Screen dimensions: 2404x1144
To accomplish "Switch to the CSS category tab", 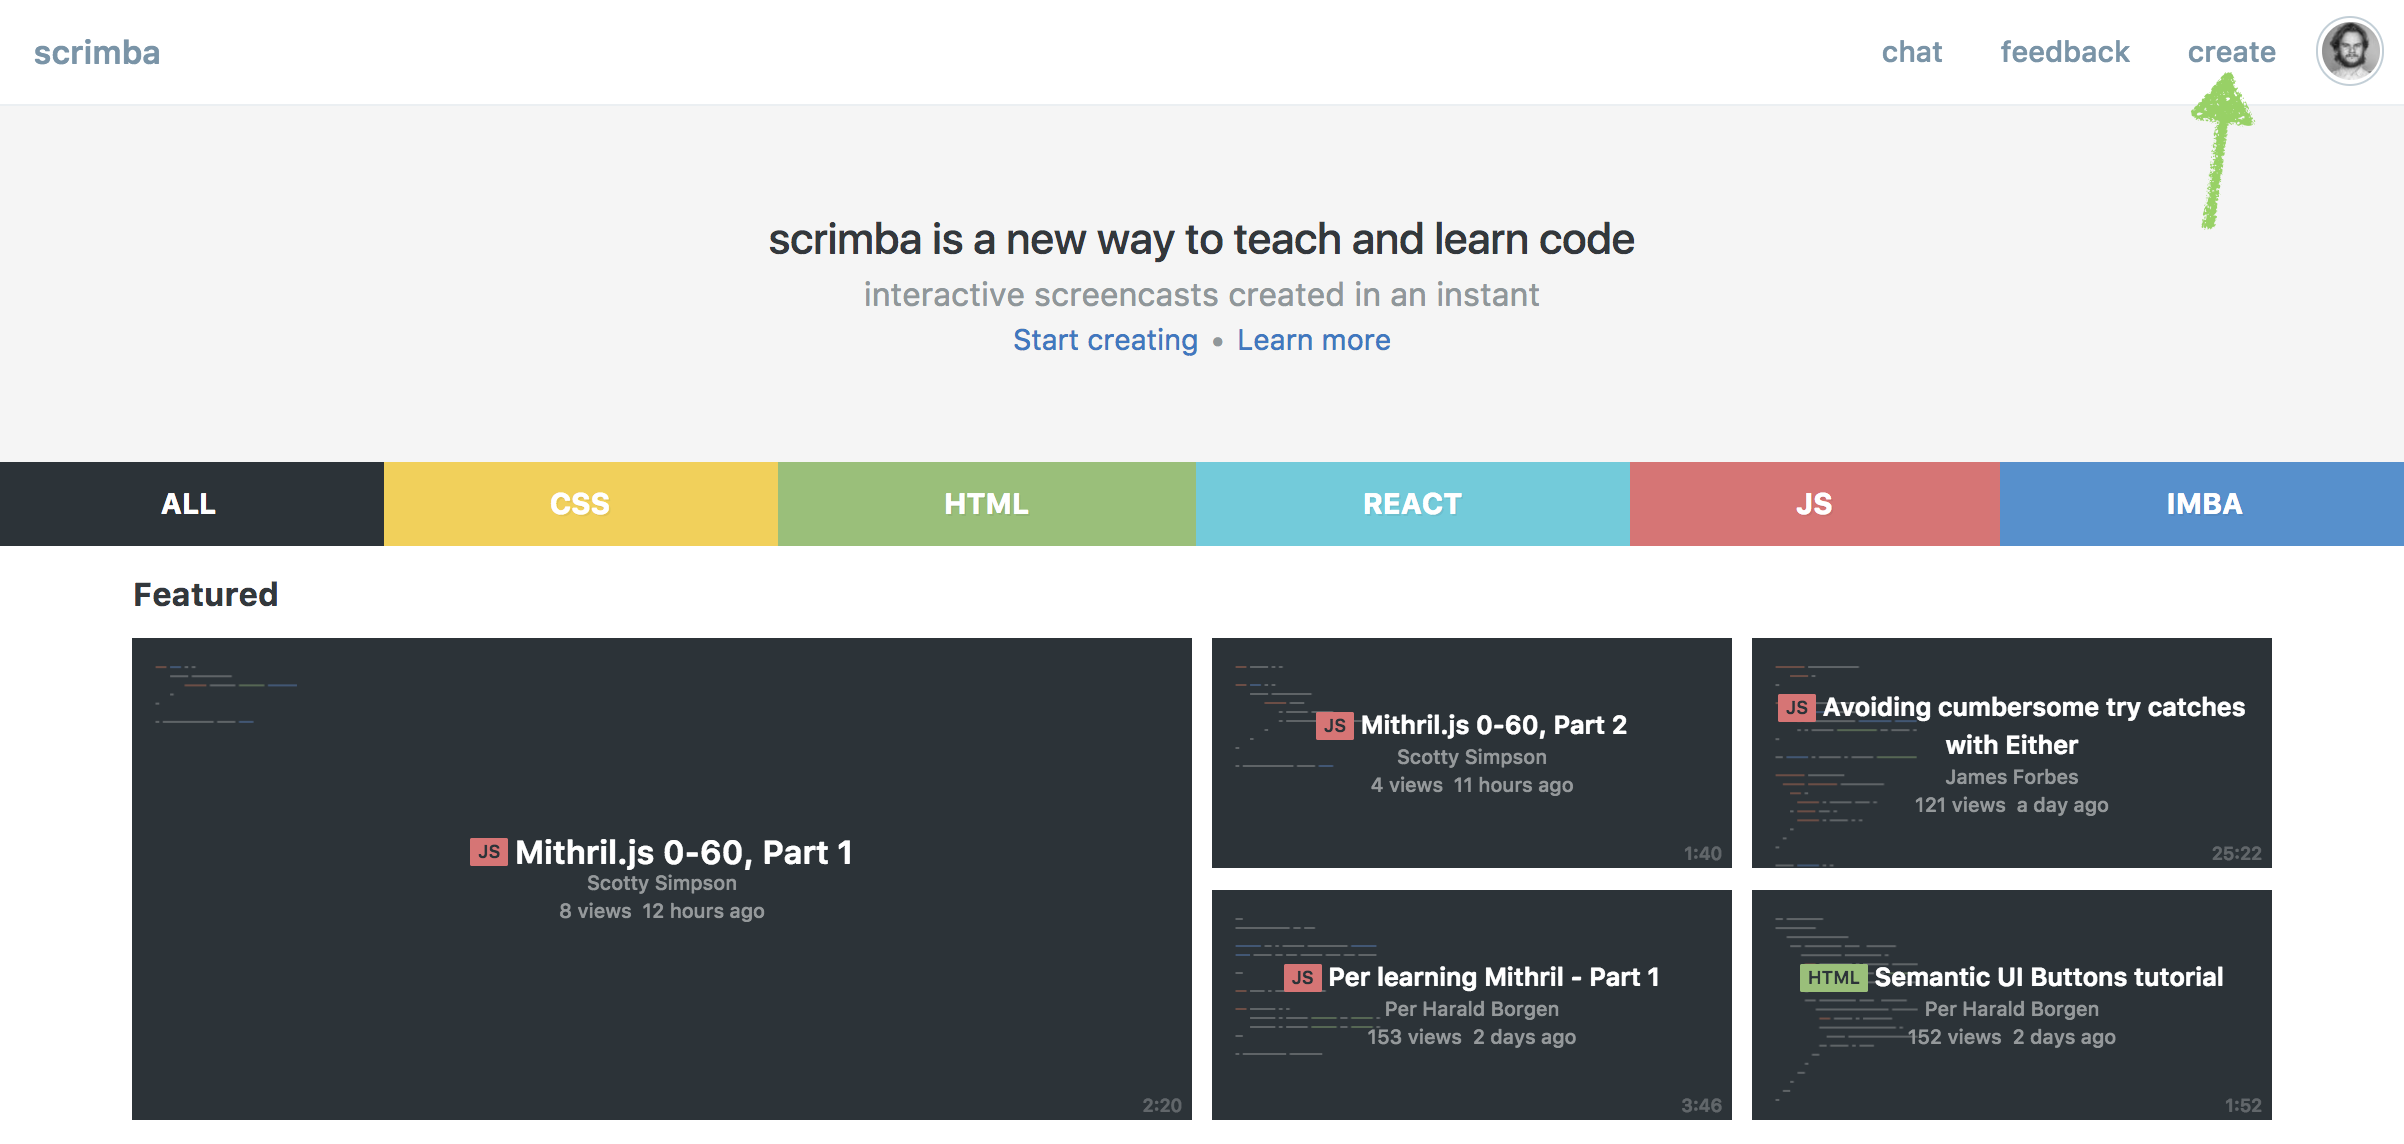I will pyautogui.click(x=580, y=504).
